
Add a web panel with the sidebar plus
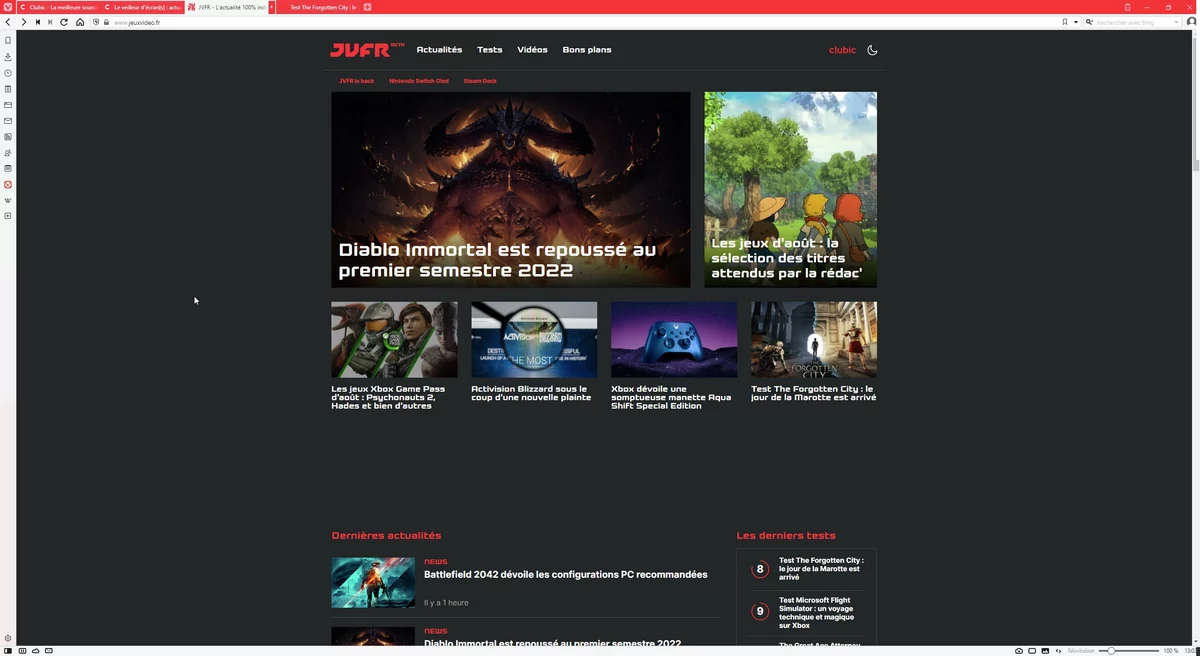[x=8, y=216]
